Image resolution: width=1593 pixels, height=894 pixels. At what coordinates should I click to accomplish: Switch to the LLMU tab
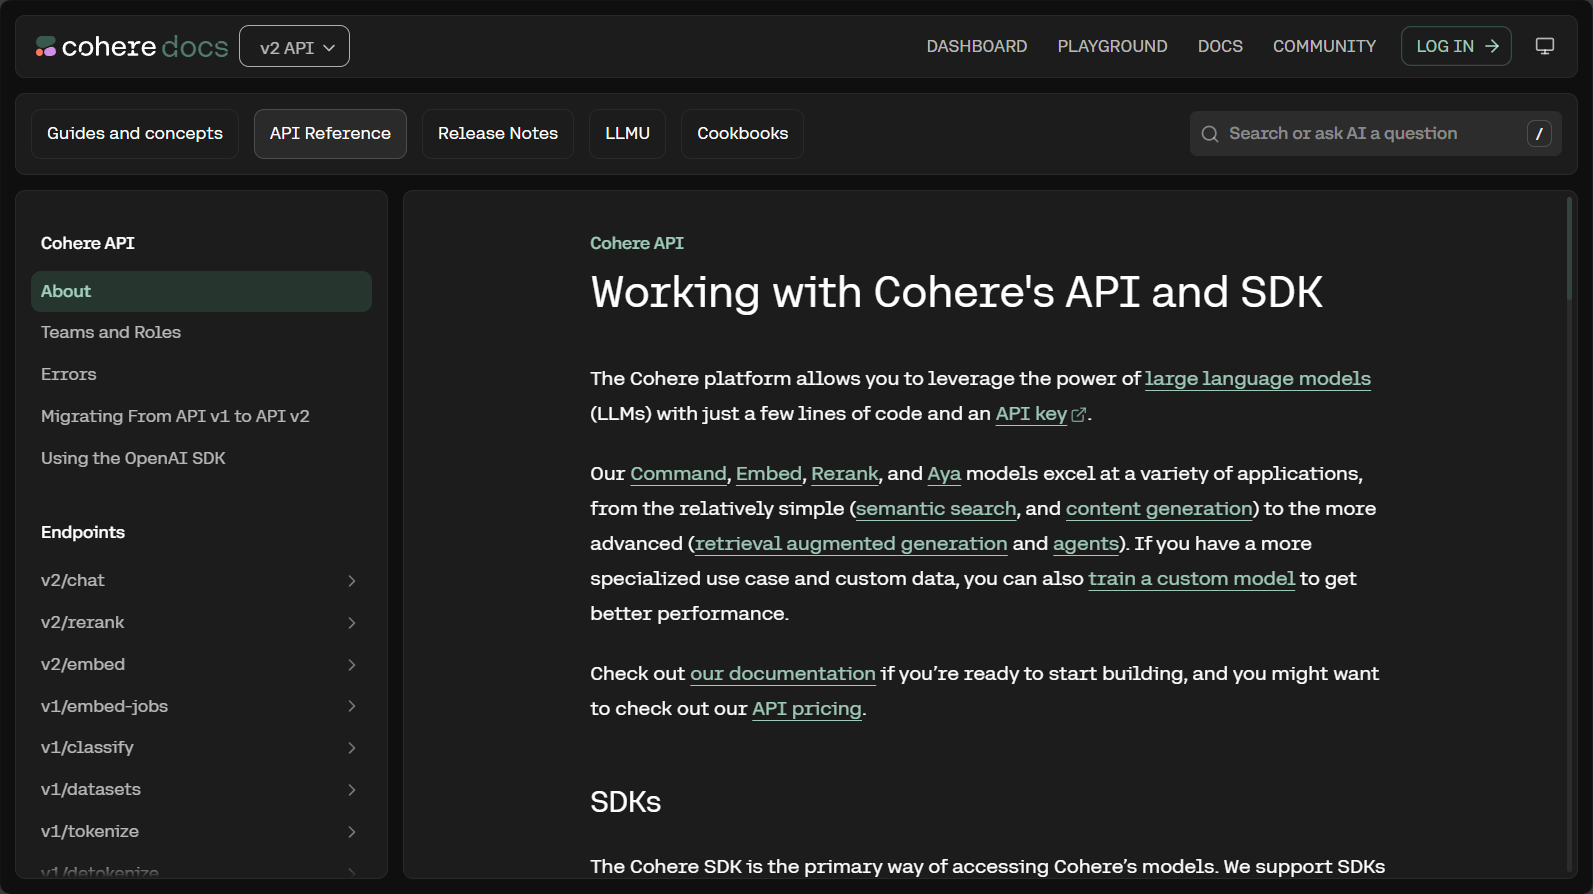627,134
